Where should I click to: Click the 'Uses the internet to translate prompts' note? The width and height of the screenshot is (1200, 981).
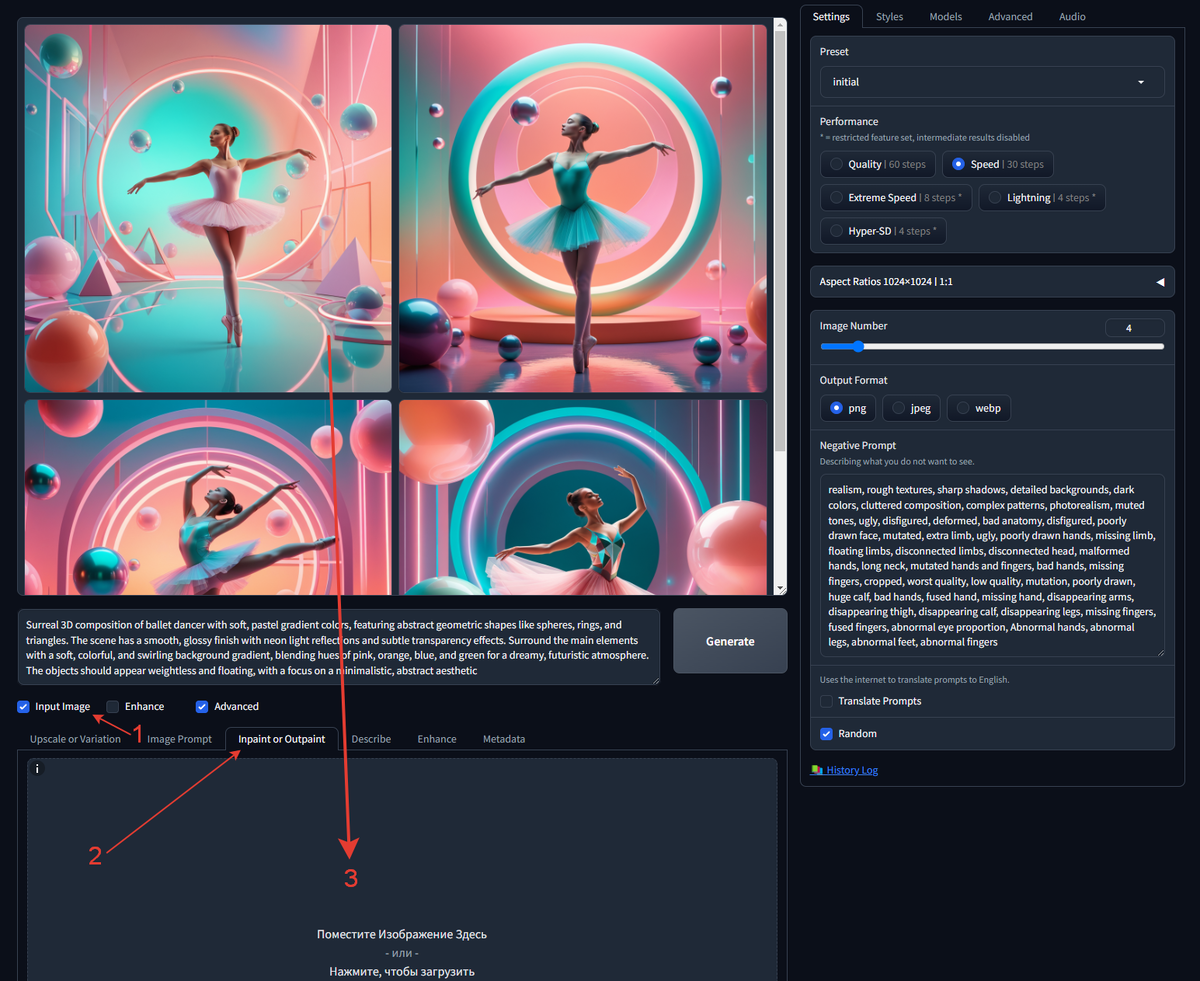[x=914, y=679]
